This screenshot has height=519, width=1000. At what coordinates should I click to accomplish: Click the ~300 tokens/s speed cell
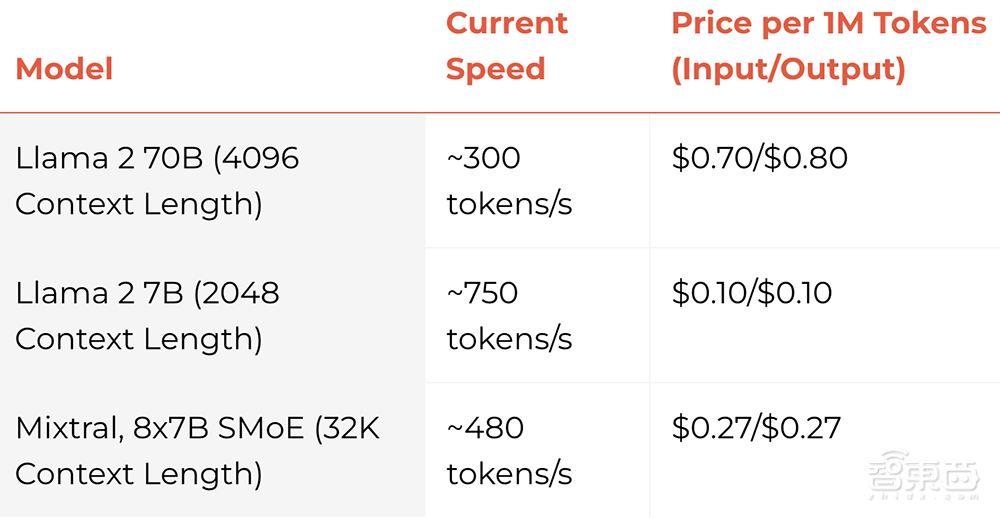click(x=509, y=181)
